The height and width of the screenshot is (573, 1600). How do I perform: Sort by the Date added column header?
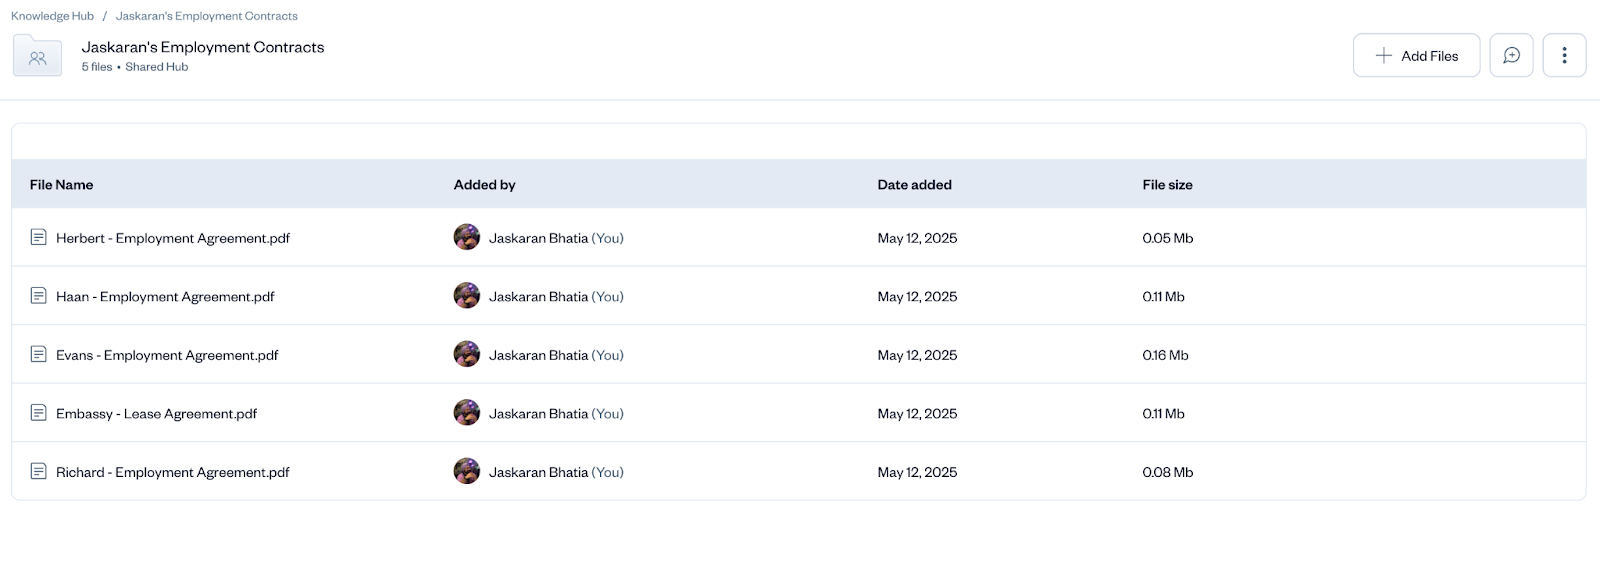[x=914, y=185]
